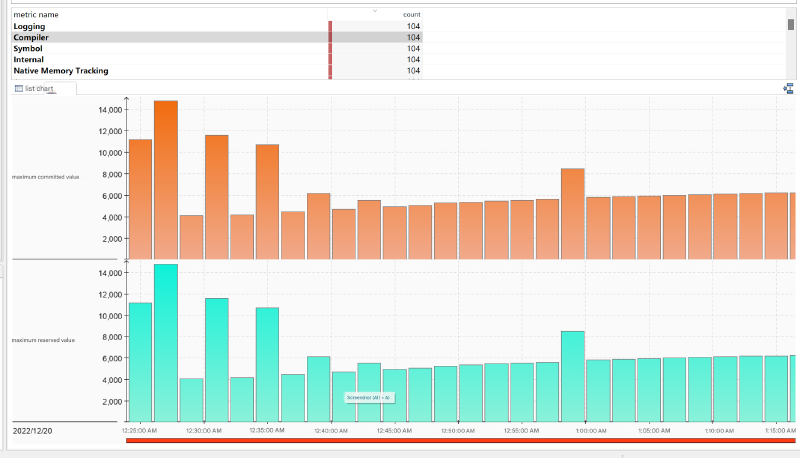
Task: Switch to the list chart tab
Action: (x=40, y=89)
